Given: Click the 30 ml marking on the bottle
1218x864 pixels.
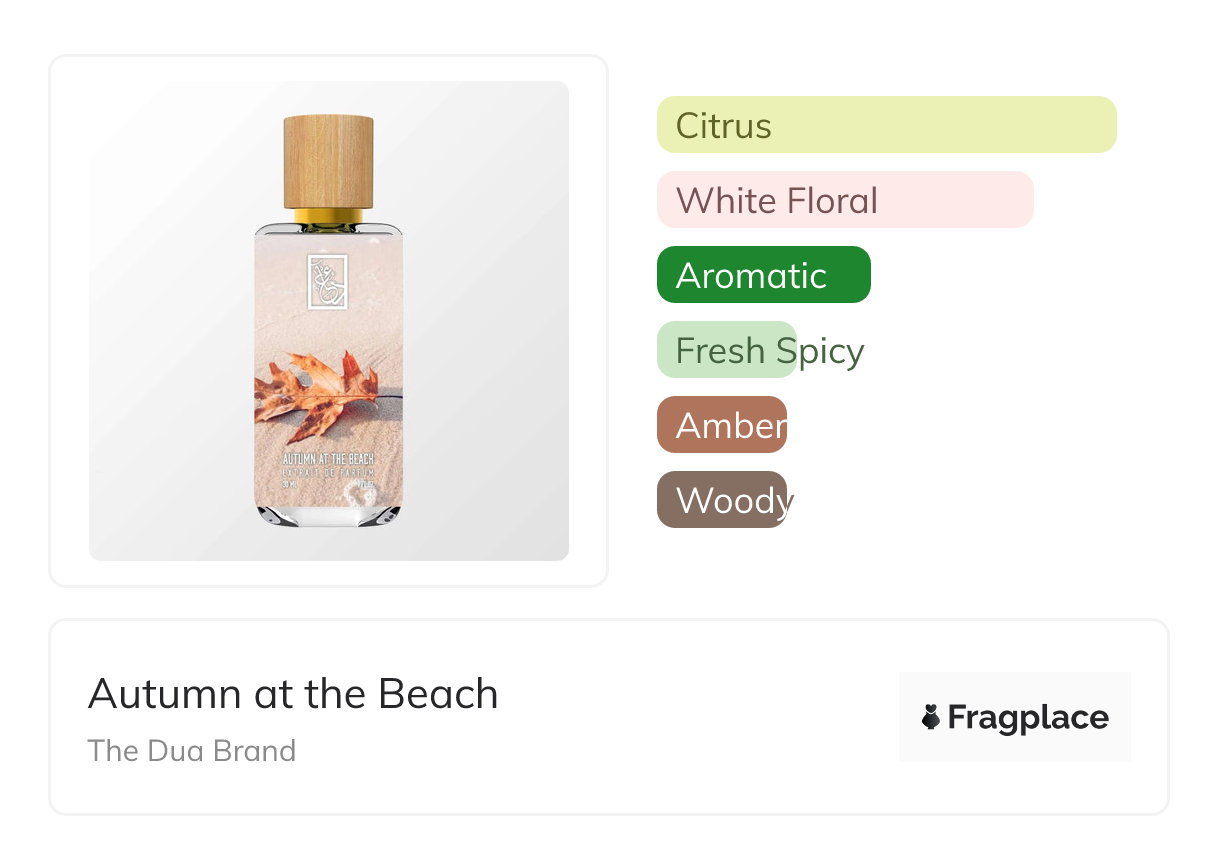Looking at the screenshot, I should (x=291, y=483).
